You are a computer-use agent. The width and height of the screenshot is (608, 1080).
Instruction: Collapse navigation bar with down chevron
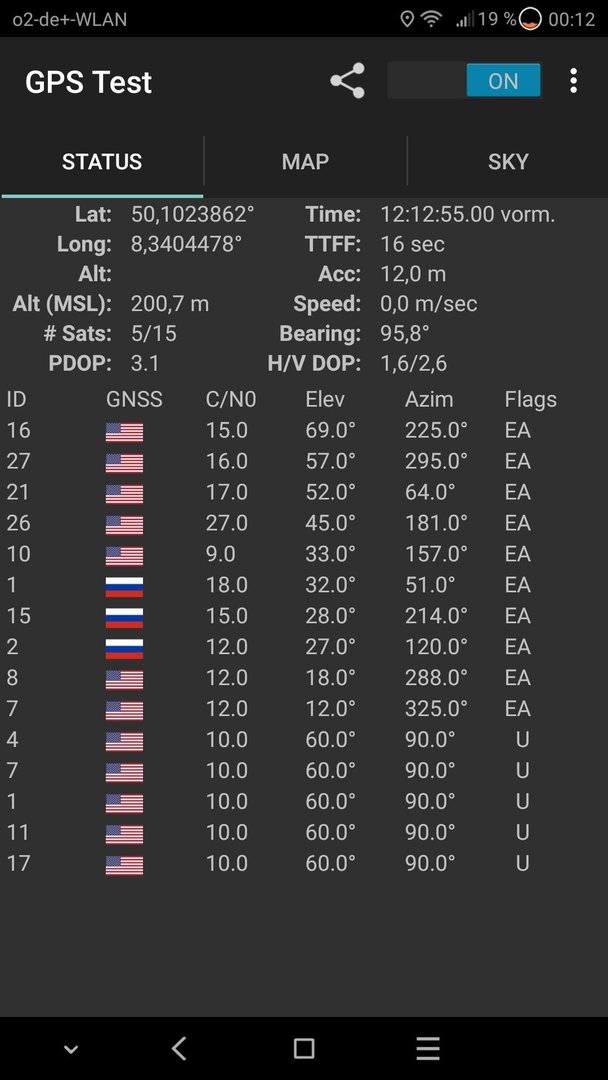pyautogui.click(x=70, y=1050)
